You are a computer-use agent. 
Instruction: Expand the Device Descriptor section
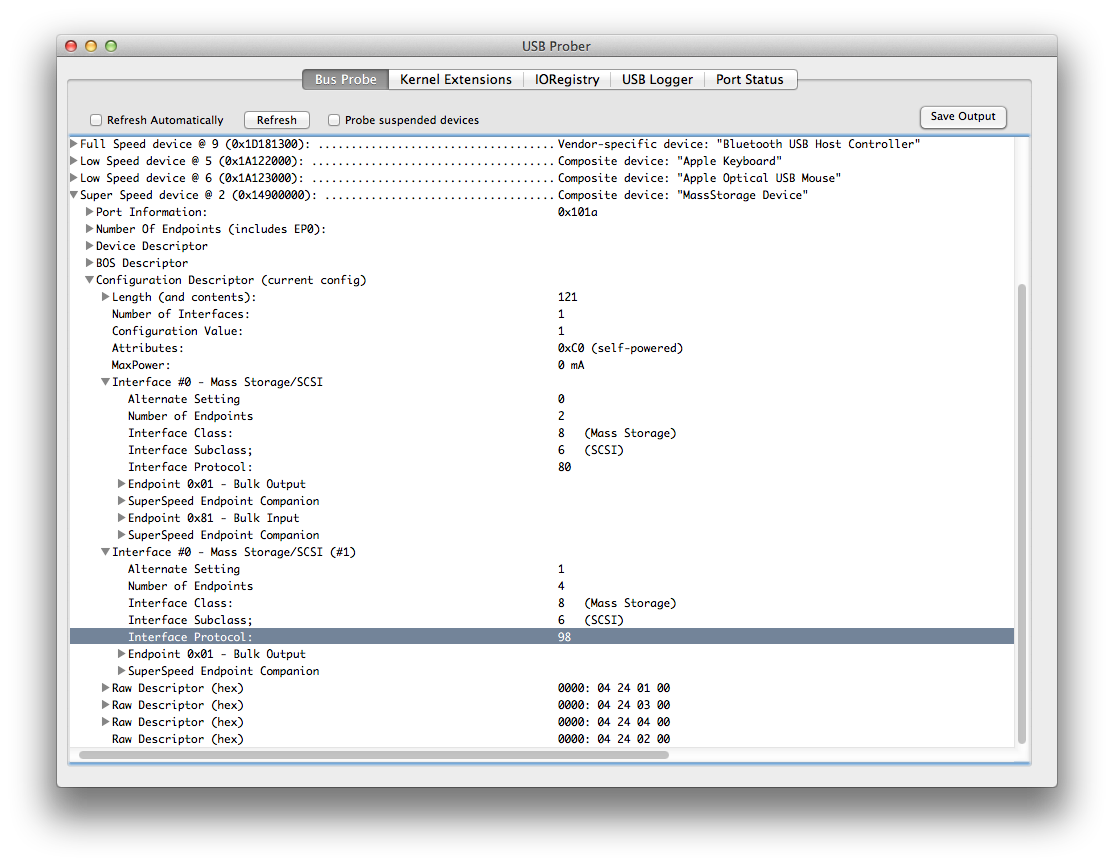(x=89, y=245)
